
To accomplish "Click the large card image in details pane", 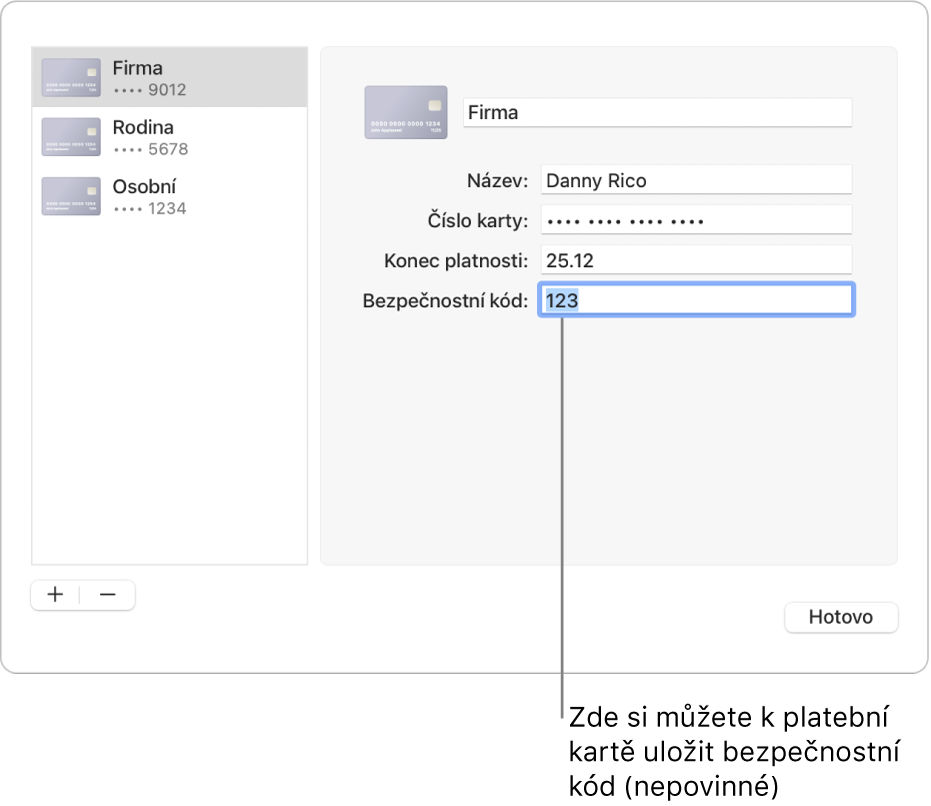I will coord(405,112).
